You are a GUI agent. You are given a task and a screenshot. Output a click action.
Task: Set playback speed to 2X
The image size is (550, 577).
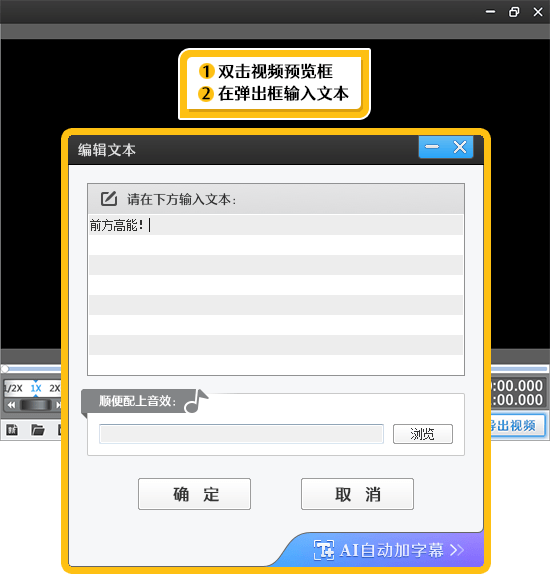(54, 388)
